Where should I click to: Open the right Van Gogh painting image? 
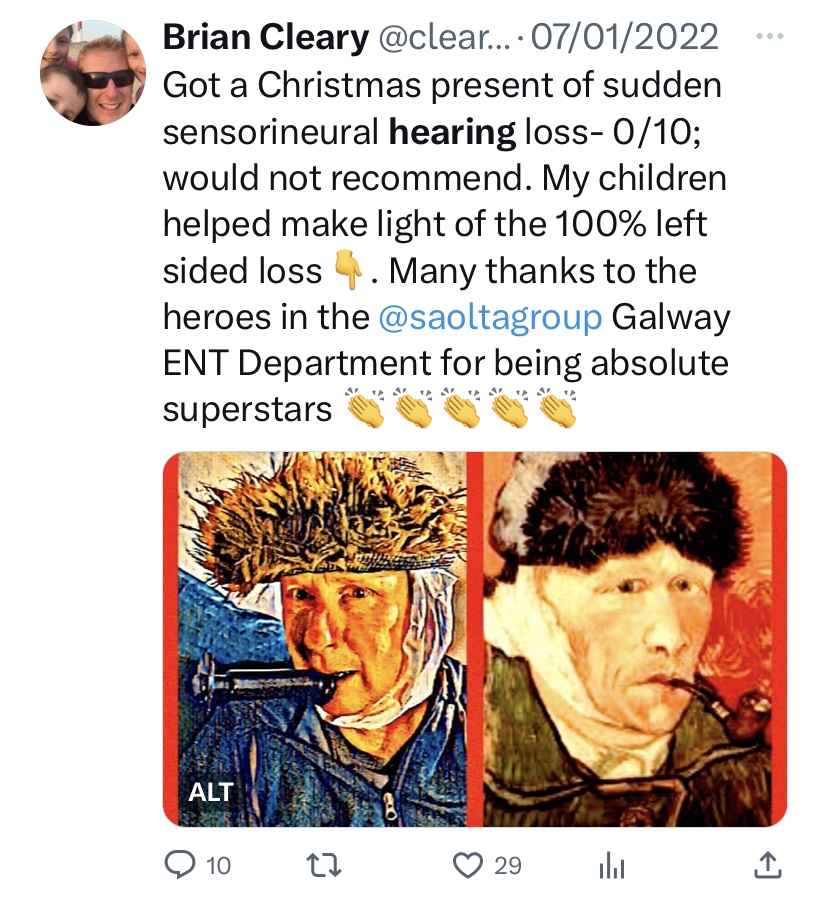[x=636, y=640]
